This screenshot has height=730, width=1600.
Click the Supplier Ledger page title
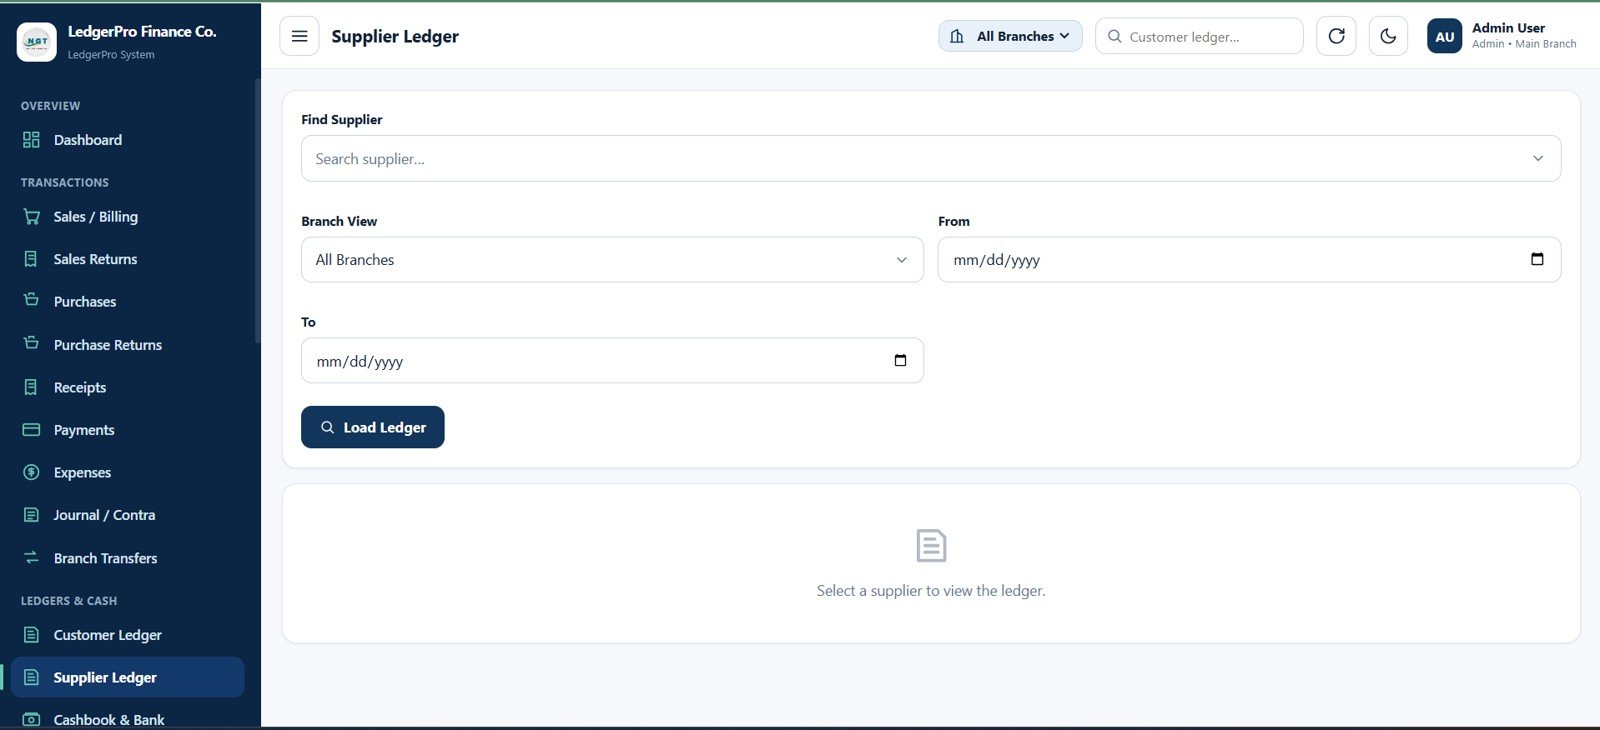click(395, 36)
